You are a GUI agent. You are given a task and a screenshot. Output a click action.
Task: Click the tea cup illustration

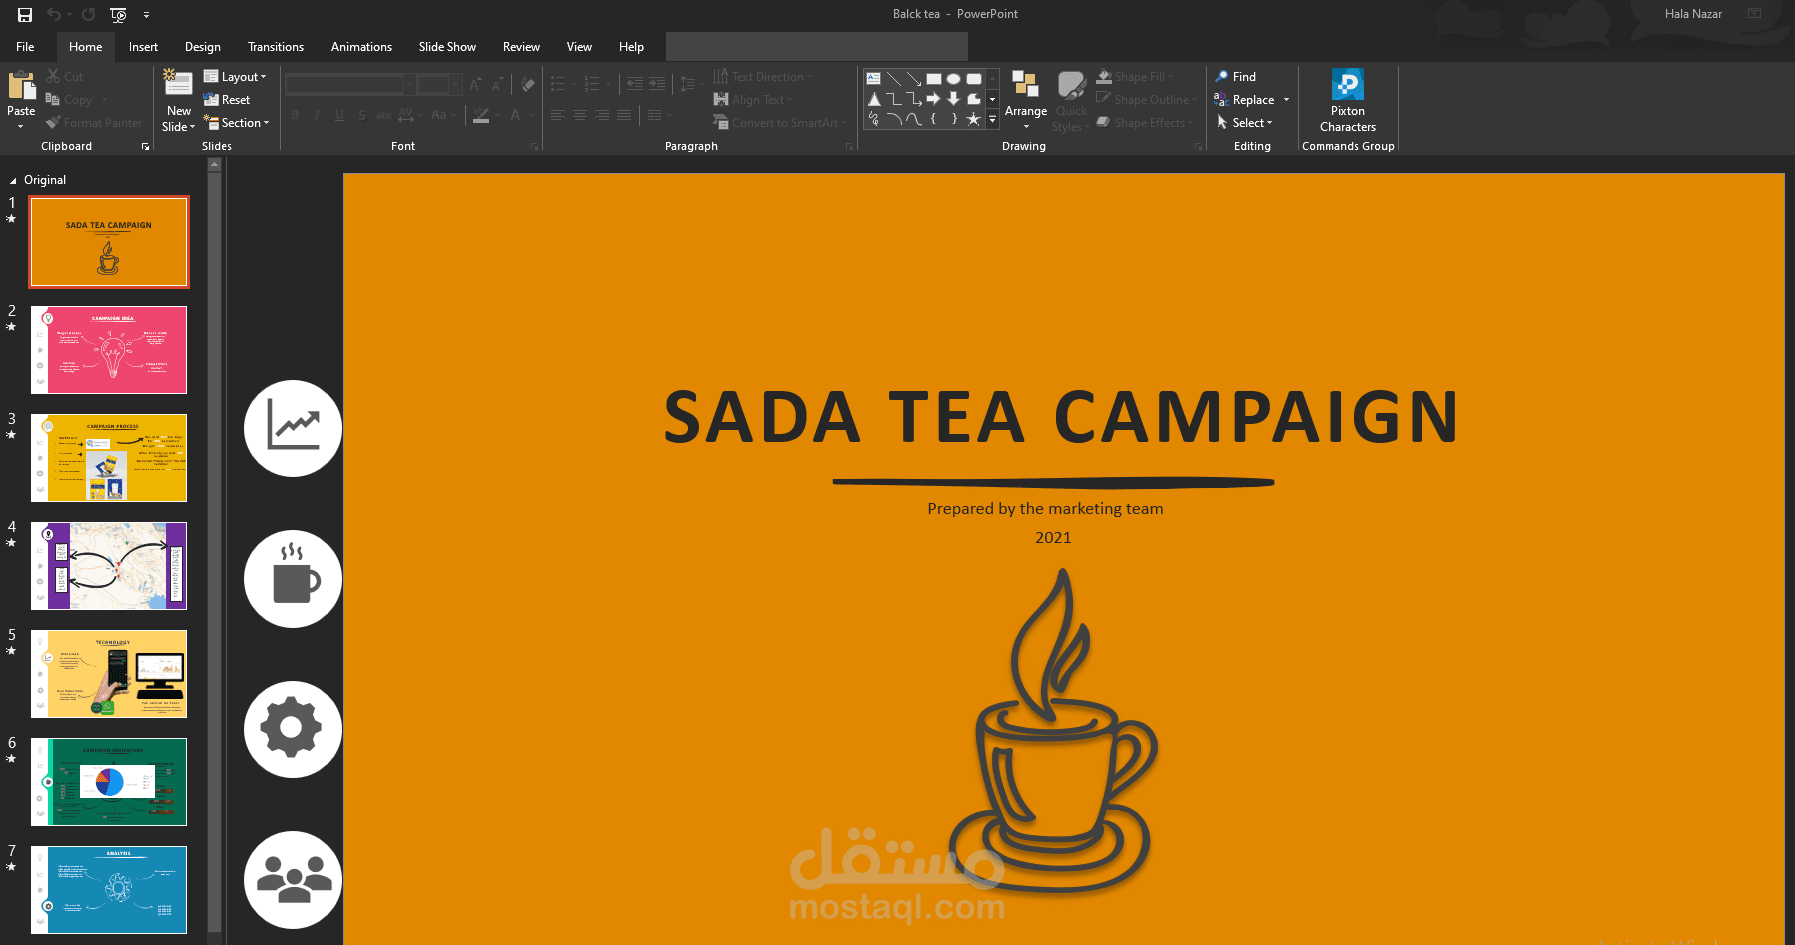[x=1055, y=732]
